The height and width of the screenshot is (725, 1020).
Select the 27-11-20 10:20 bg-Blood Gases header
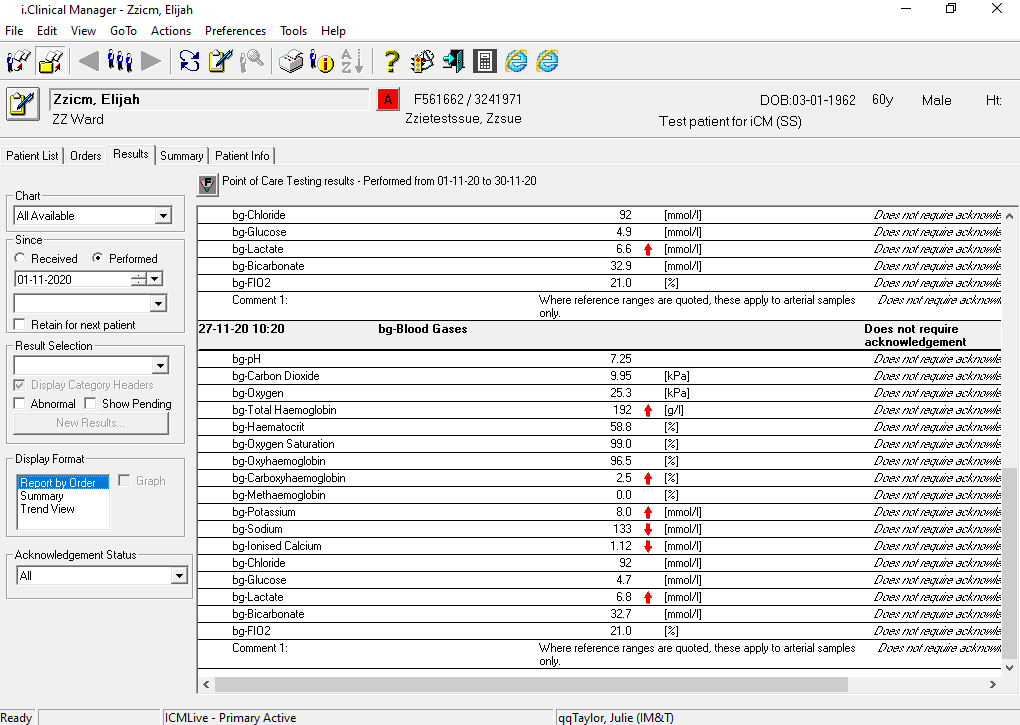click(x=599, y=336)
